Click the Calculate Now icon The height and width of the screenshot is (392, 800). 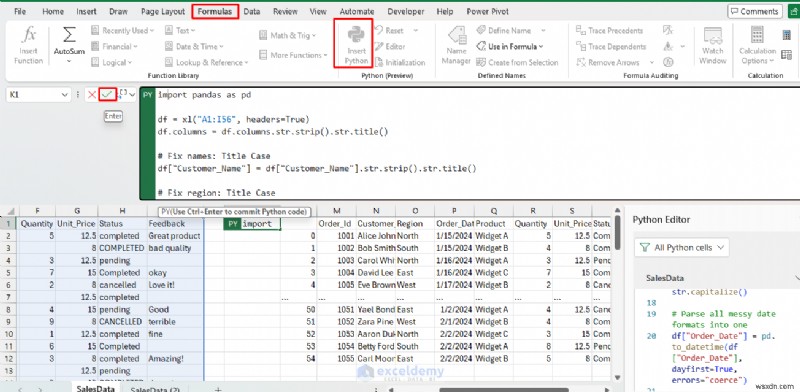tap(787, 35)
